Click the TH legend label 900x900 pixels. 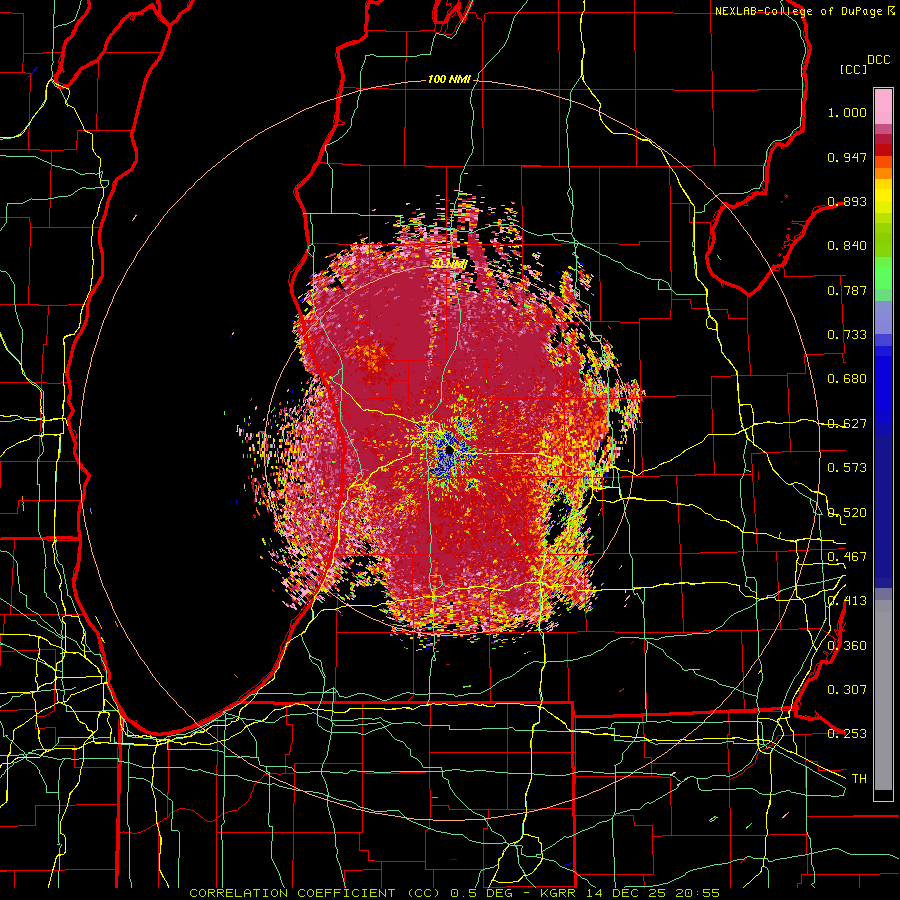pyautogui.click(x=859, y=779)
